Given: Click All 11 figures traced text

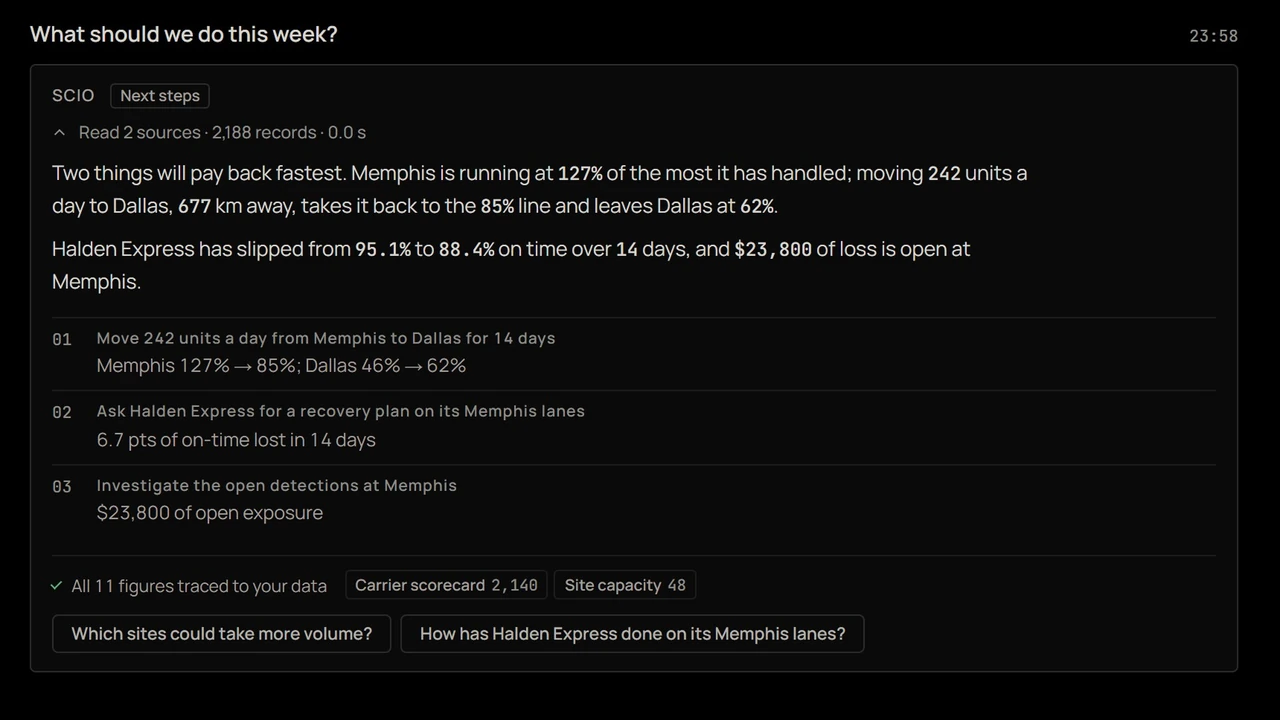Looking at the screenshot, I should pos(199,586).
